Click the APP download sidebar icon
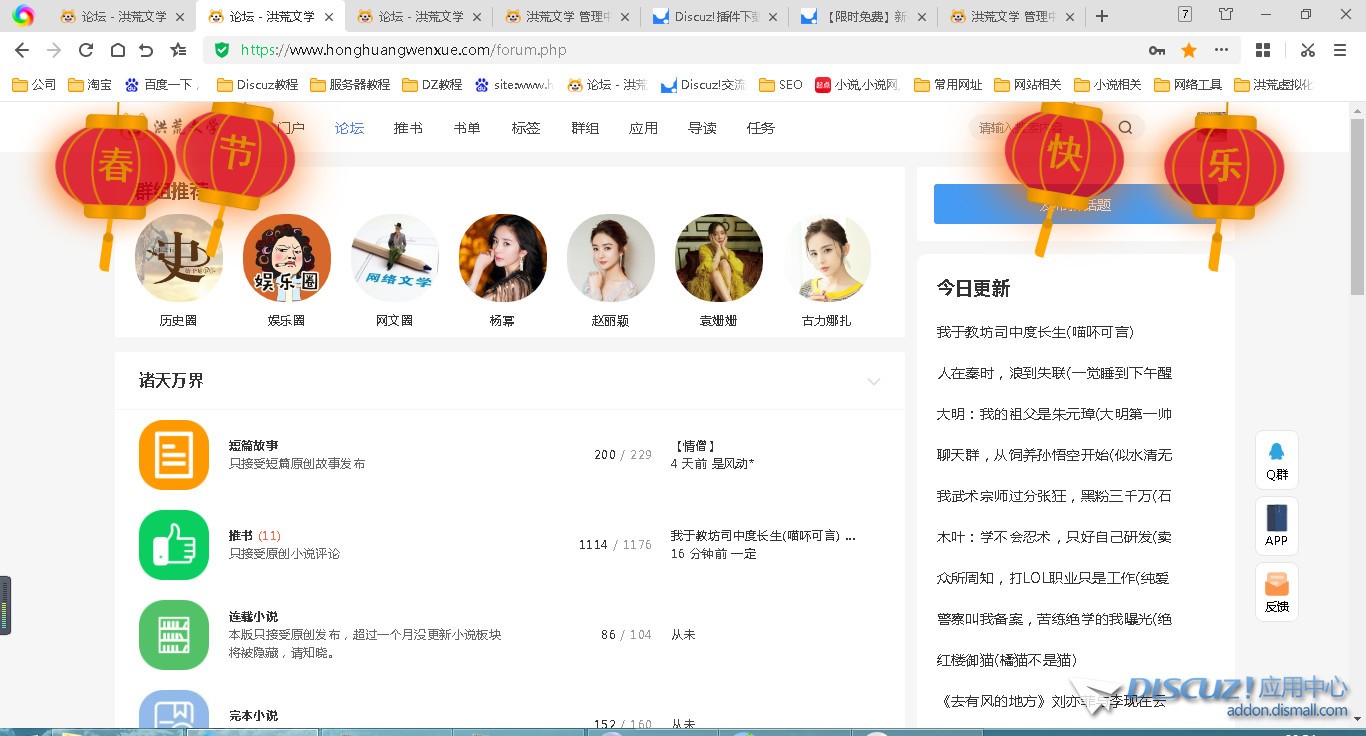Image resolution: width=1366 pixels, height=736 pixels. click(1277, 526)
